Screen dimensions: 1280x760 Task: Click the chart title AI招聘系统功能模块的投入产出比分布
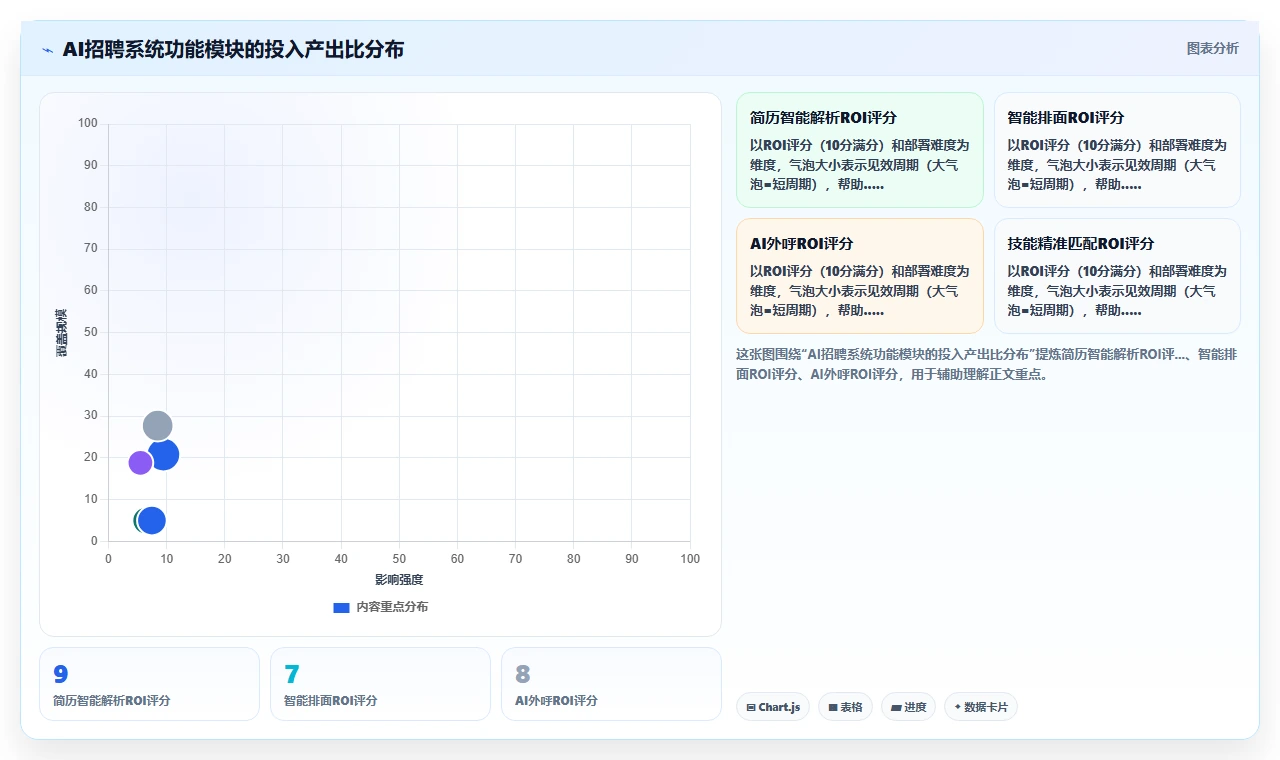[233, 49]
